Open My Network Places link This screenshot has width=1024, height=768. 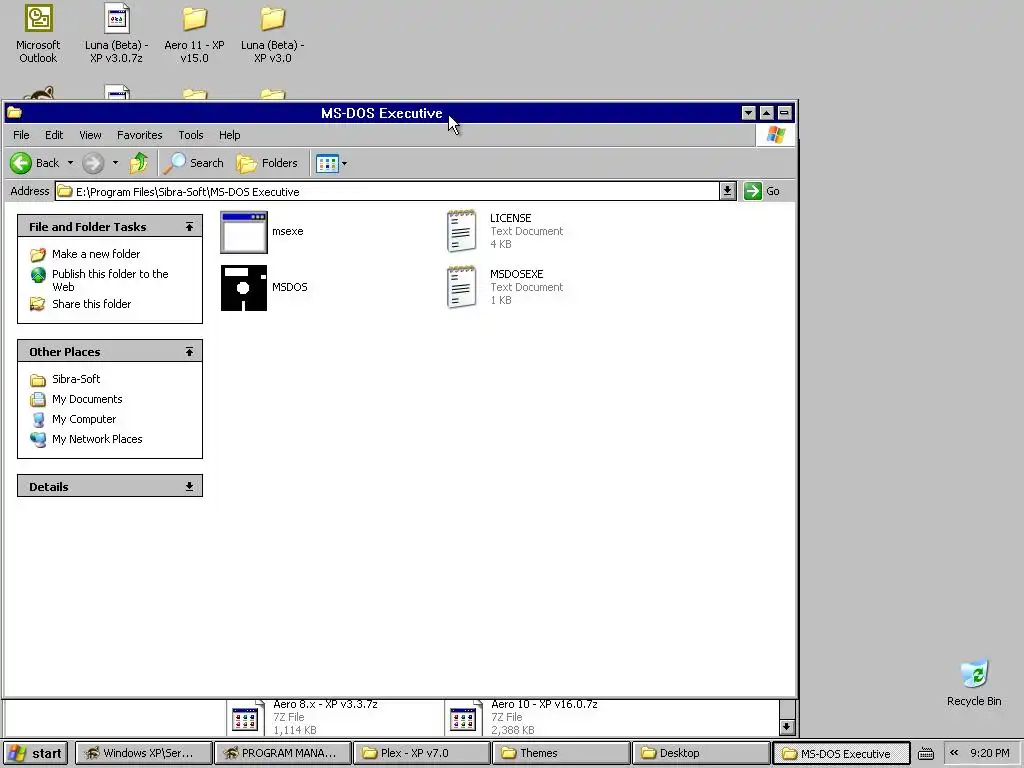click(x=97, y=440)
